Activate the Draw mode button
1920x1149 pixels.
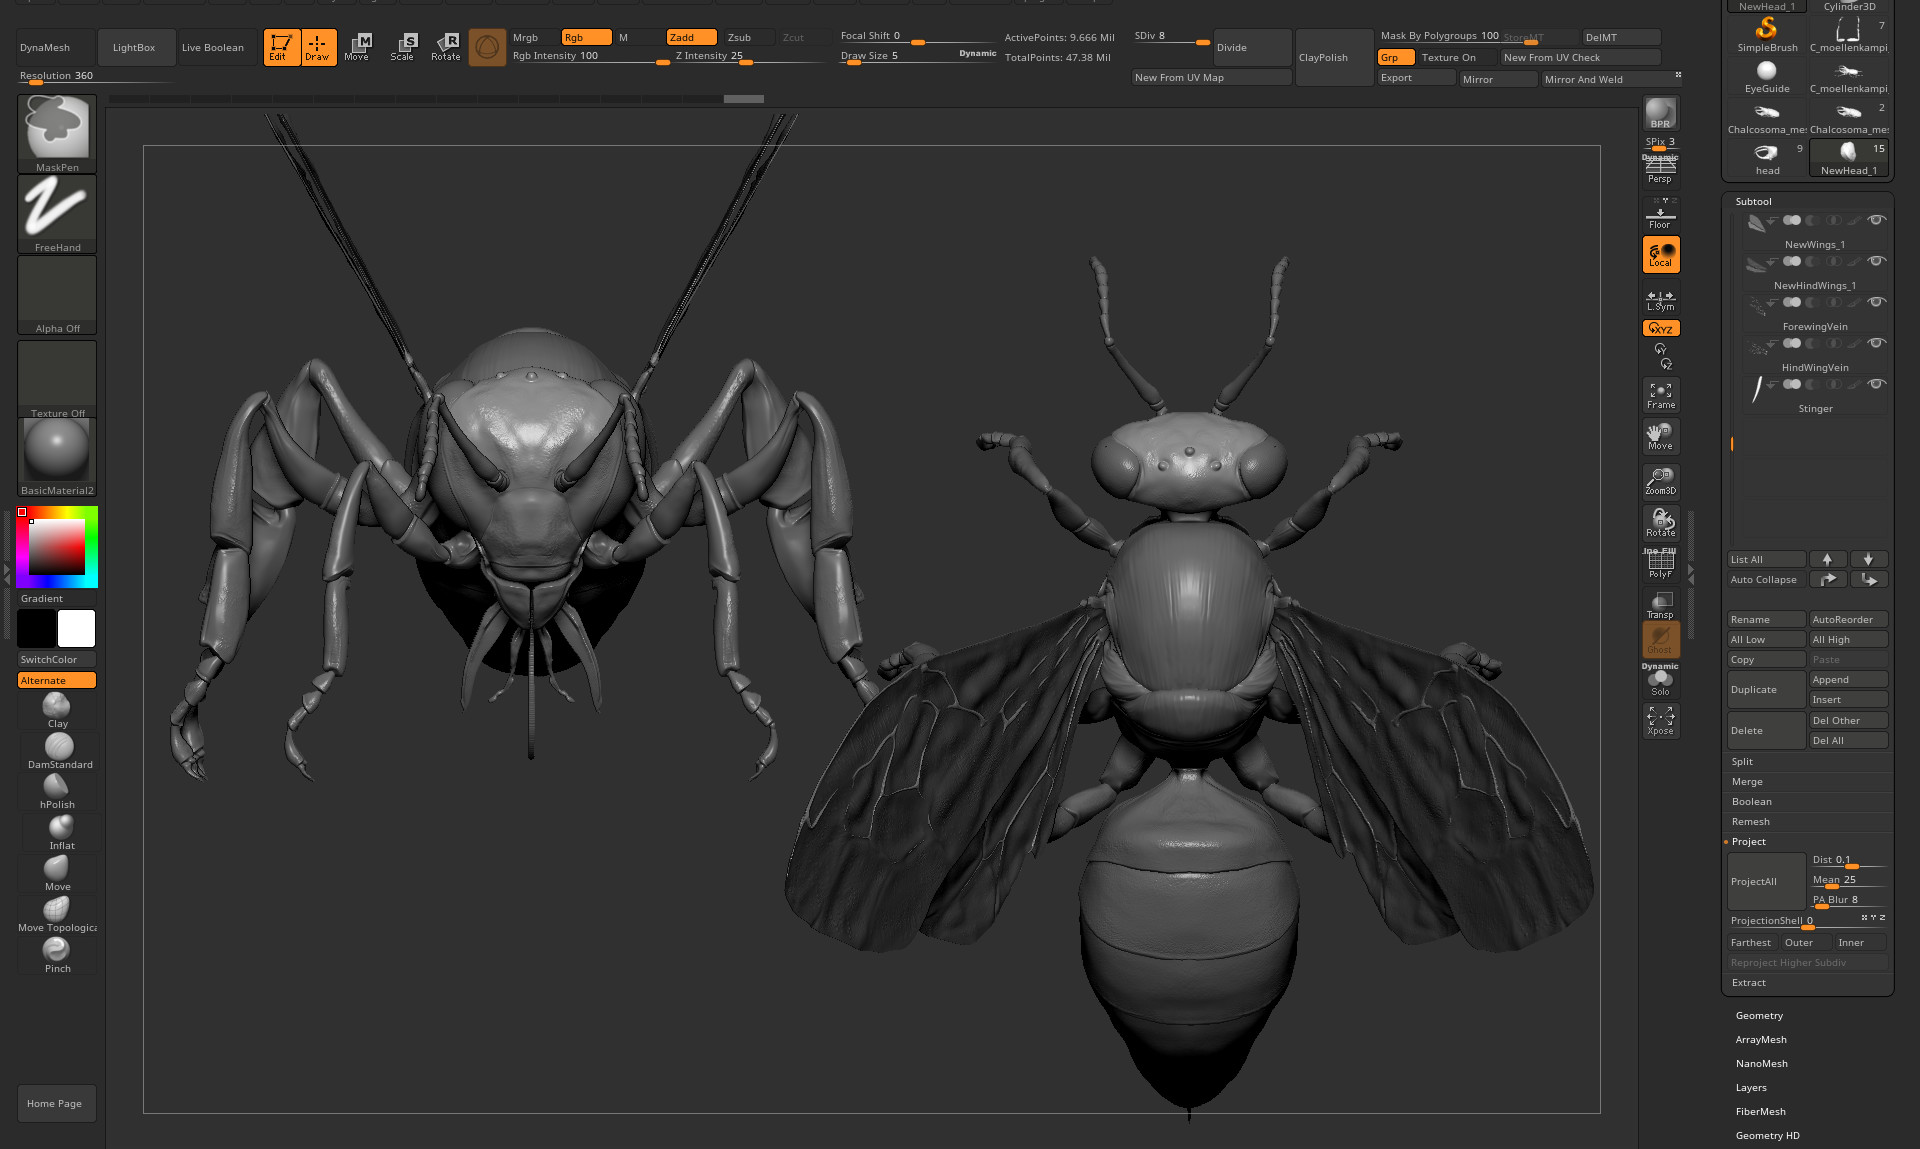[318, 47]
